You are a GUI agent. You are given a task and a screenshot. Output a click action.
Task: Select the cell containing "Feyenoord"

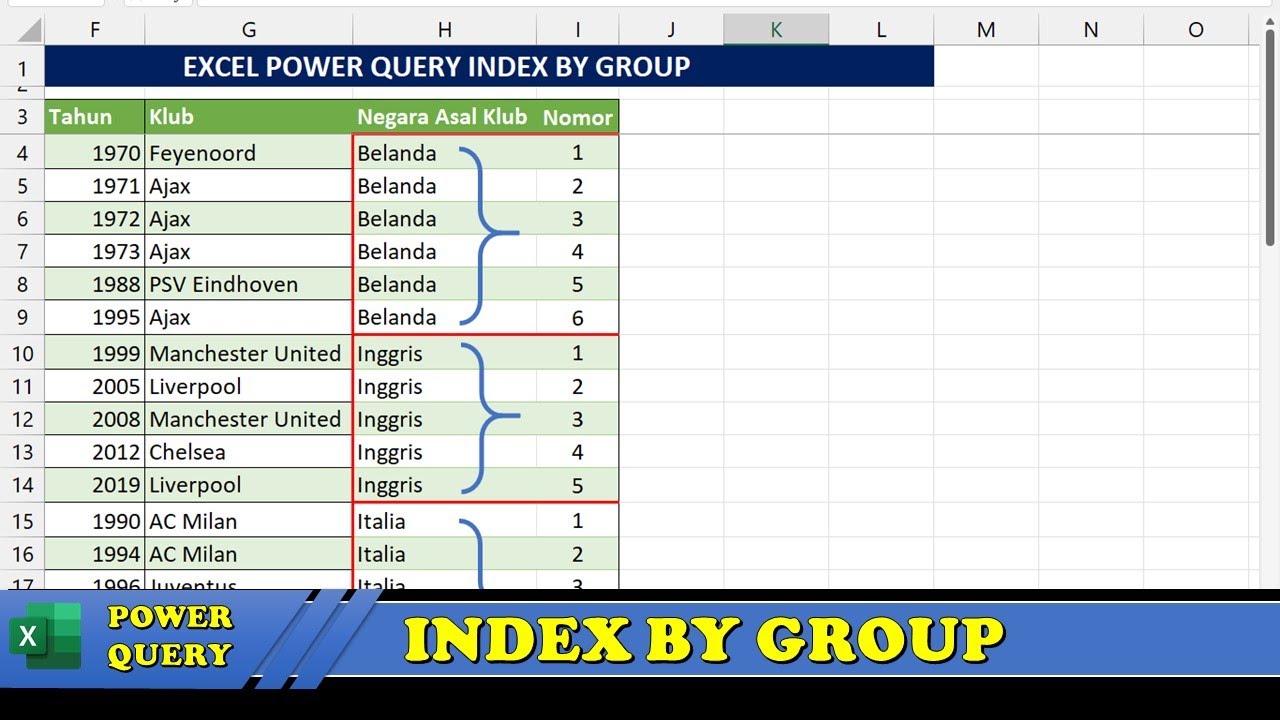(x=249, y=153)
